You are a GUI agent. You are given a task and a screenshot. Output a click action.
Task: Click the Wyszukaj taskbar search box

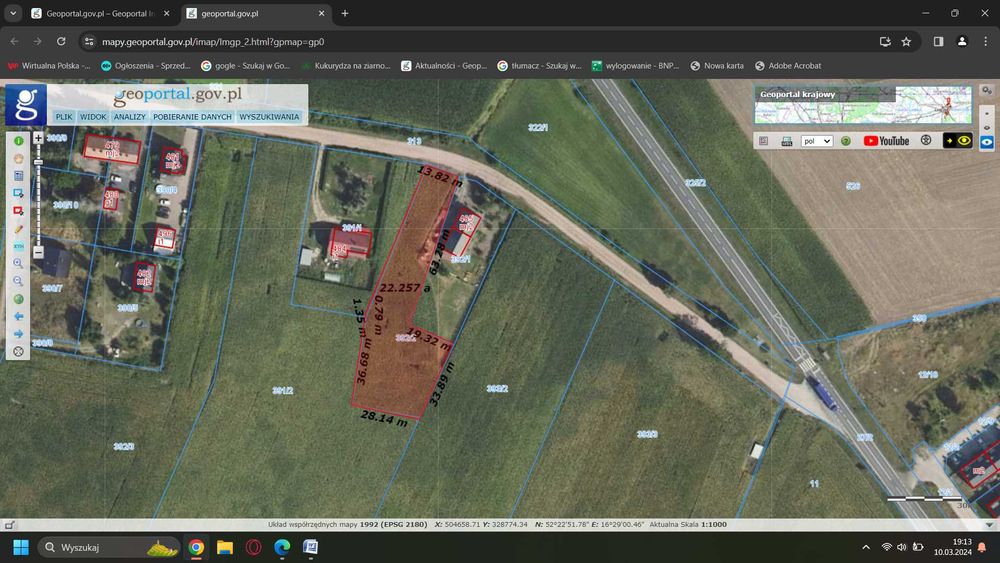click(108, 548)
